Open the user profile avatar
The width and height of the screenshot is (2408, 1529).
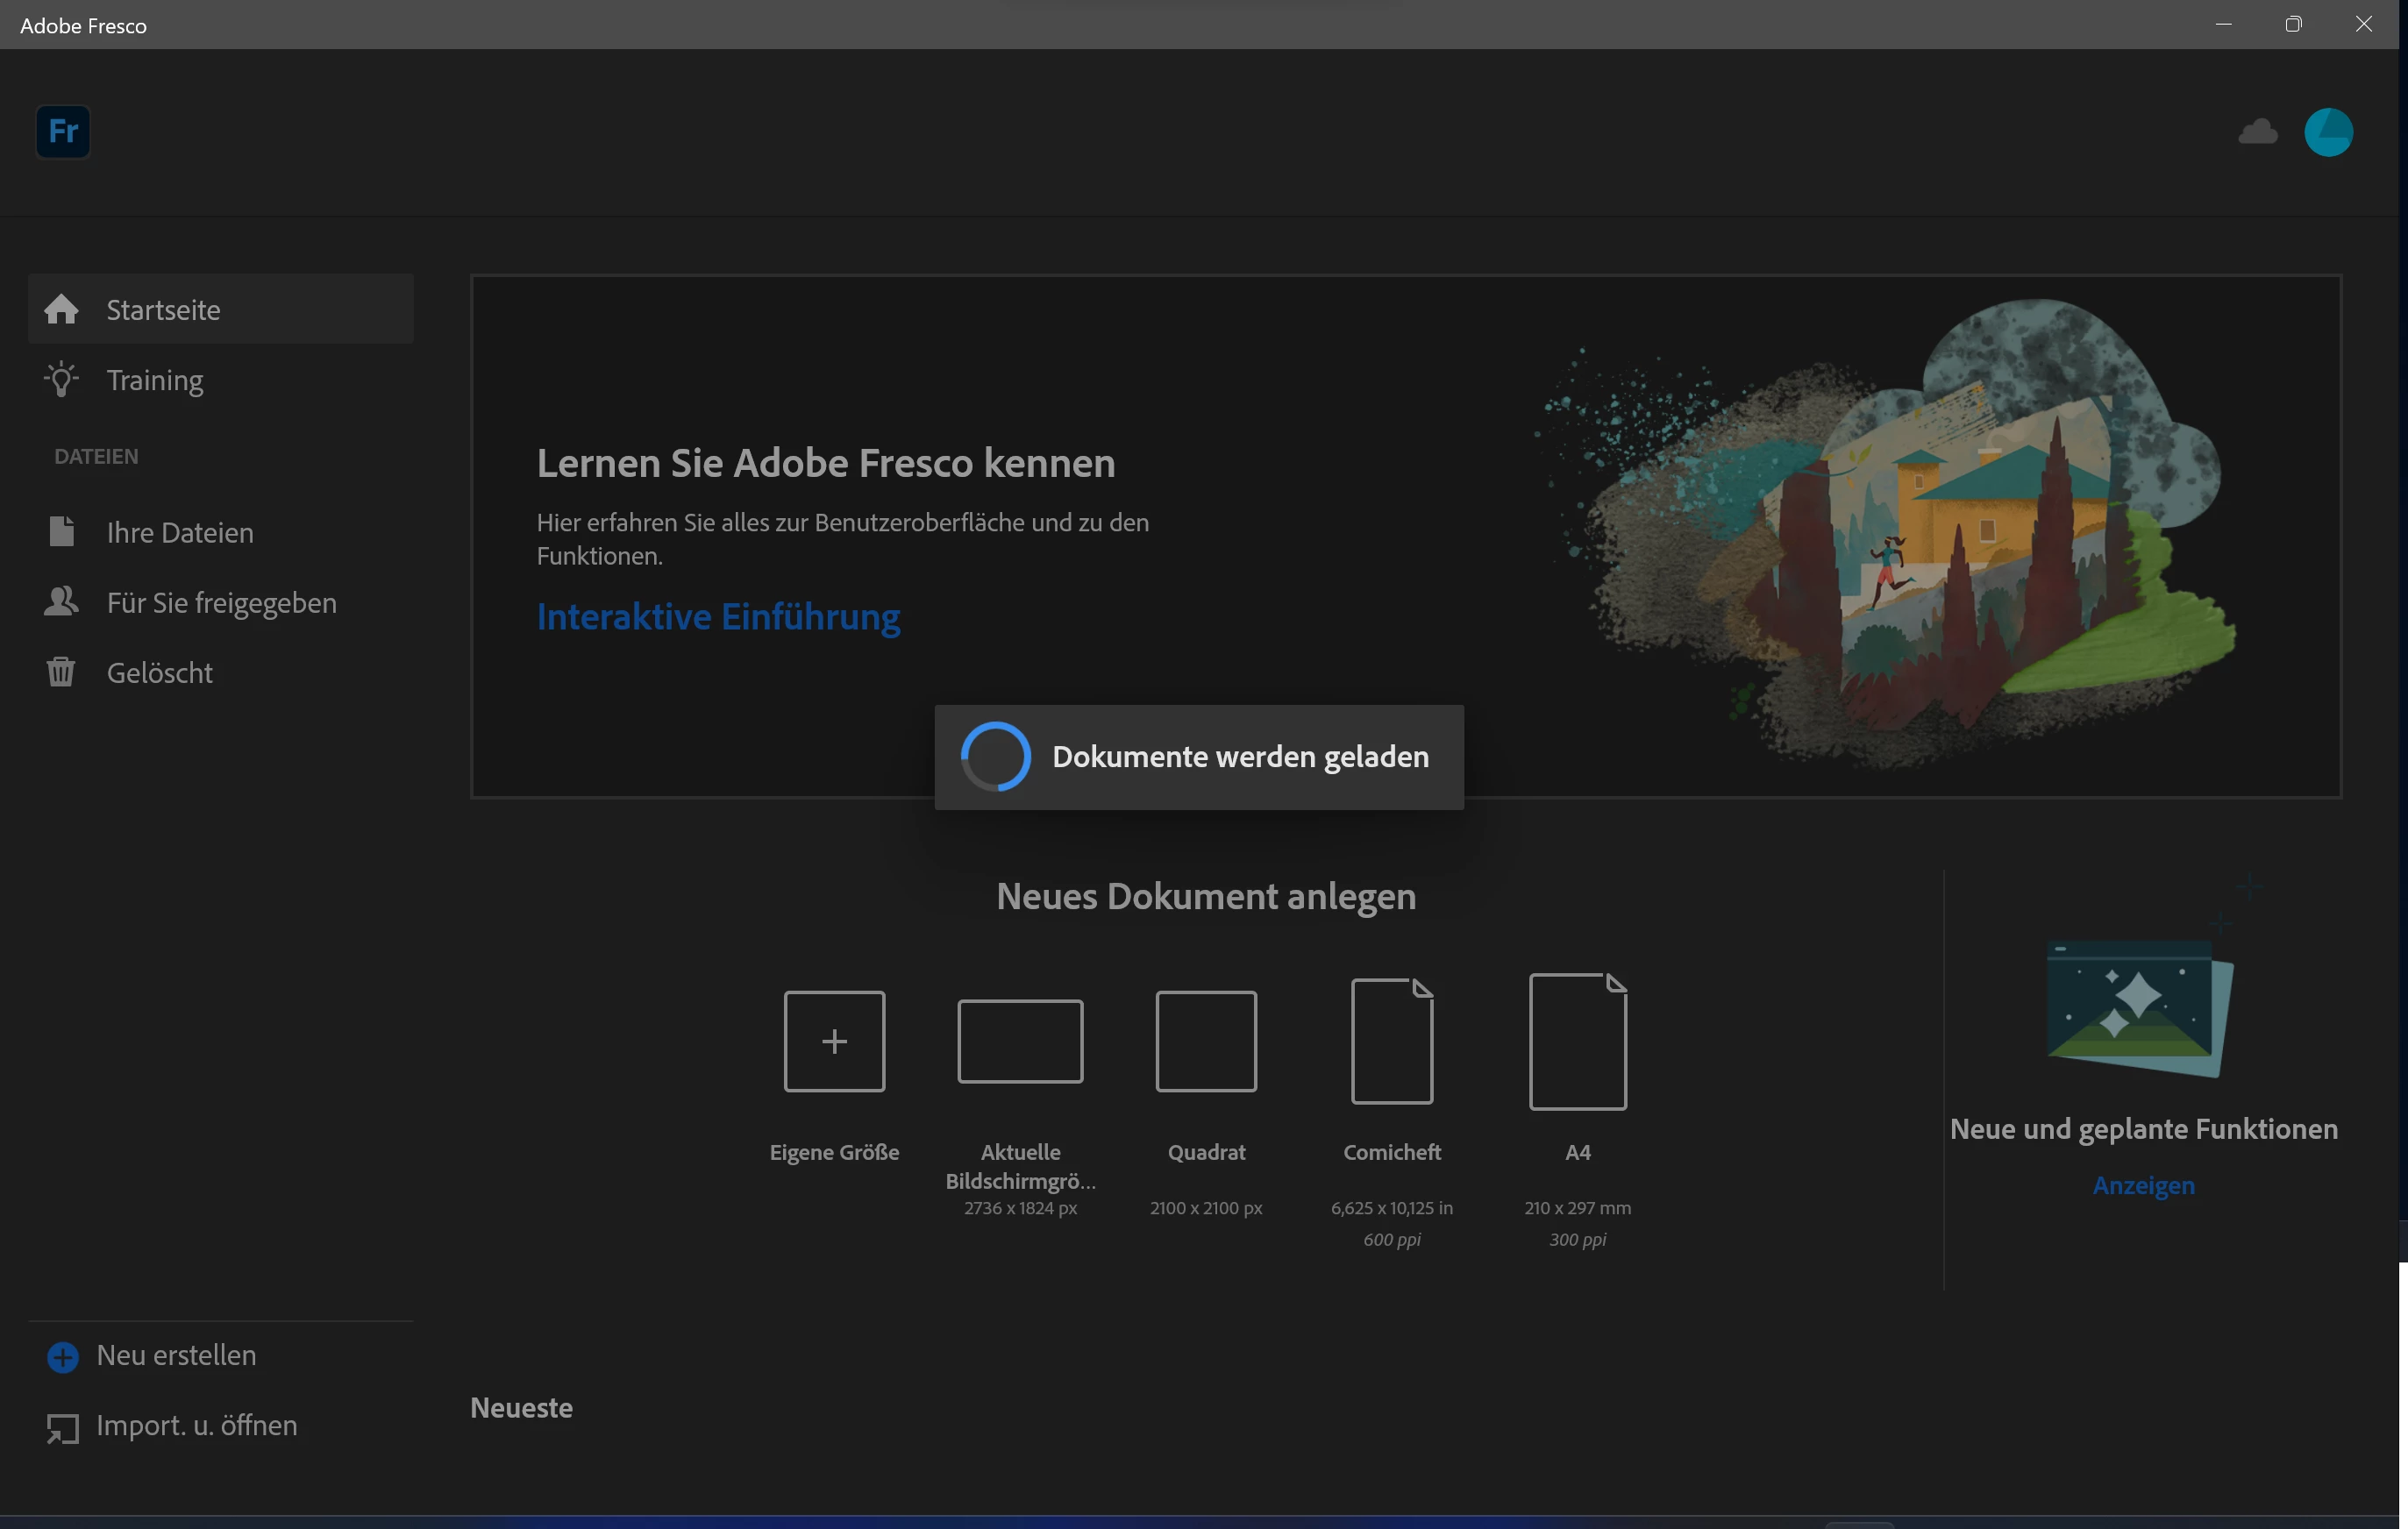(2328, 132)
